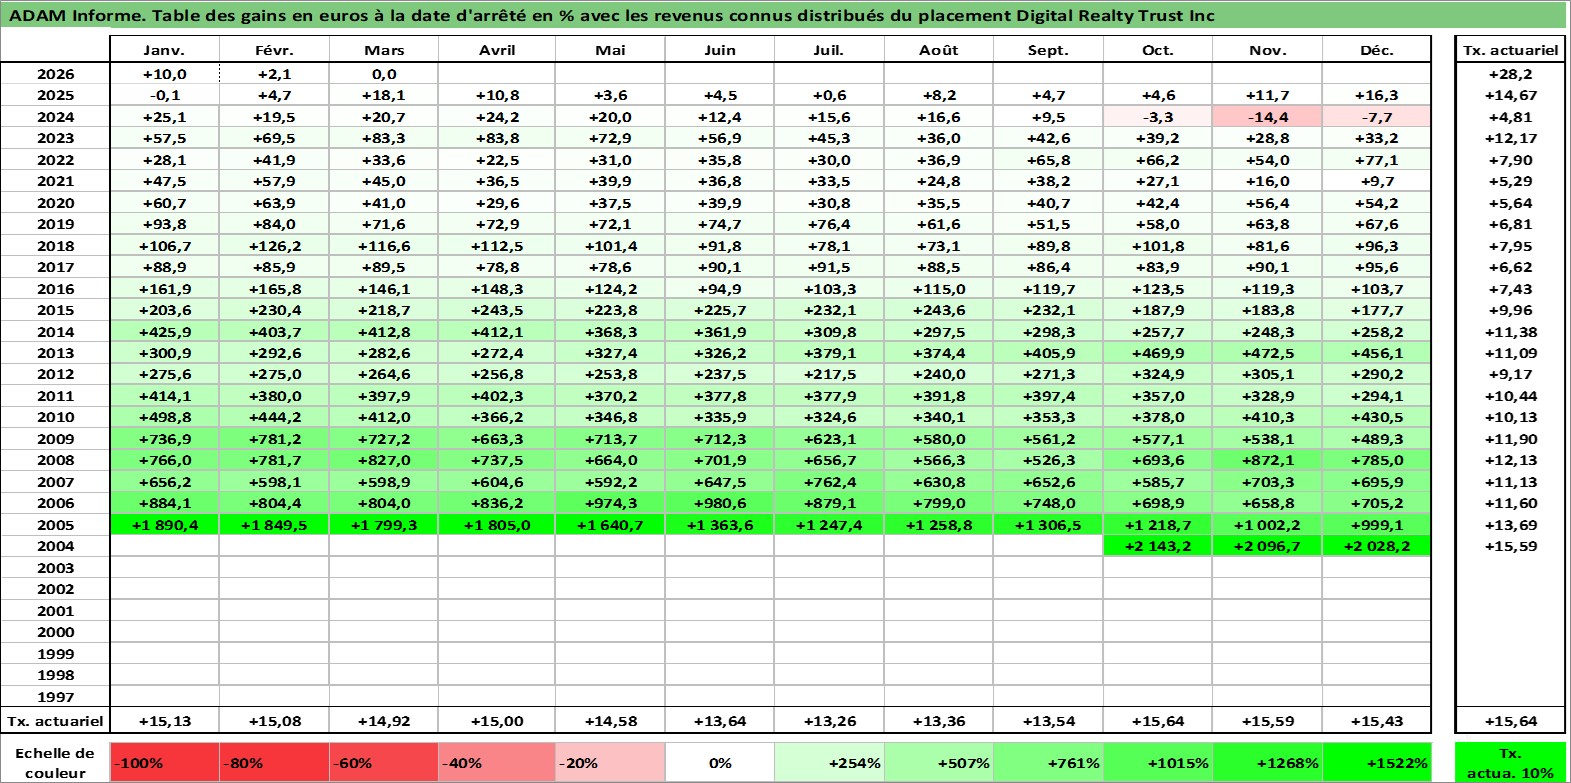The height and width of the screenshot is (783, 1571).
Task: Click the -80% color scale swatch
Action: (274, 762)
